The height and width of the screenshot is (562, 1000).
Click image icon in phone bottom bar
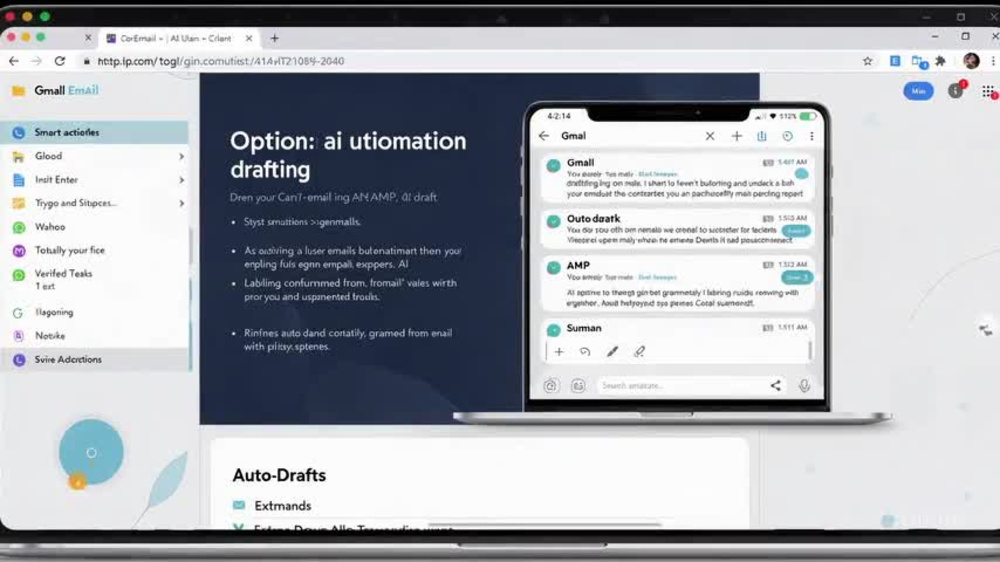click(x=578, y=386)
